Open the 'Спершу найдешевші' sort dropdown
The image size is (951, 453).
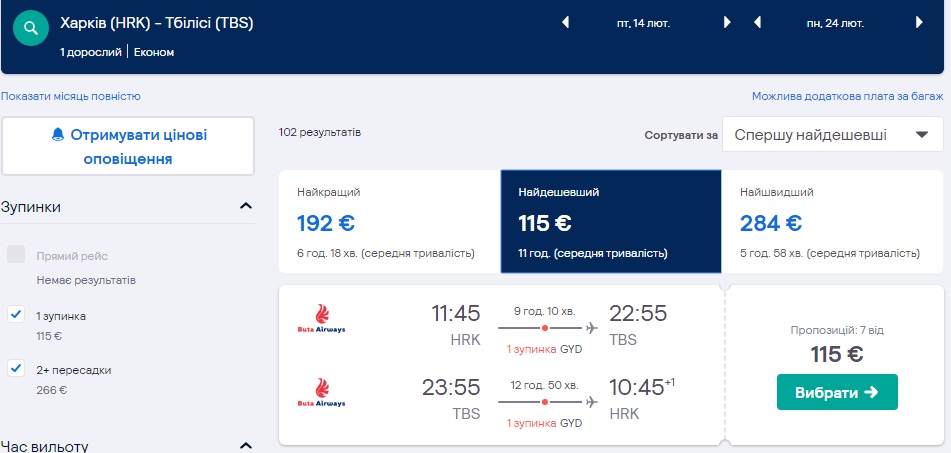click(825, 135)
